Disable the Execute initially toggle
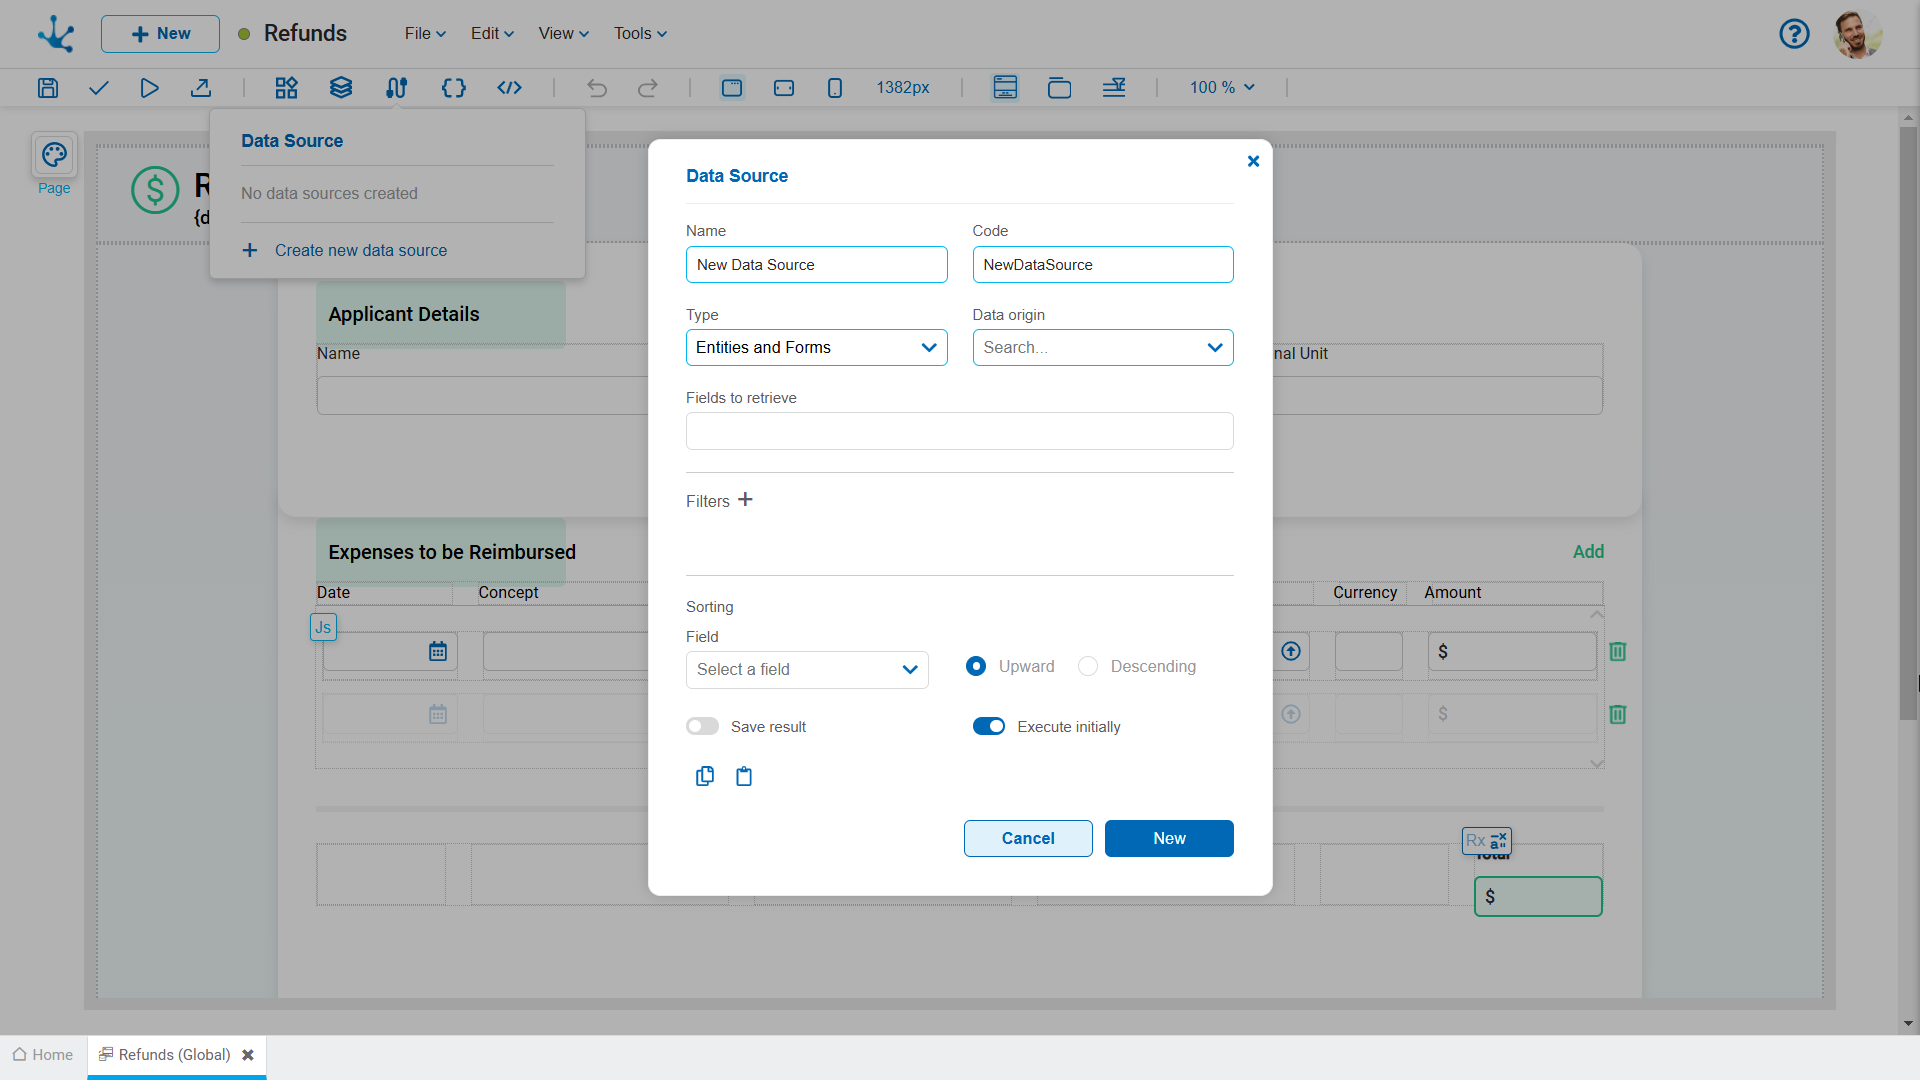 tap(988, 726)
